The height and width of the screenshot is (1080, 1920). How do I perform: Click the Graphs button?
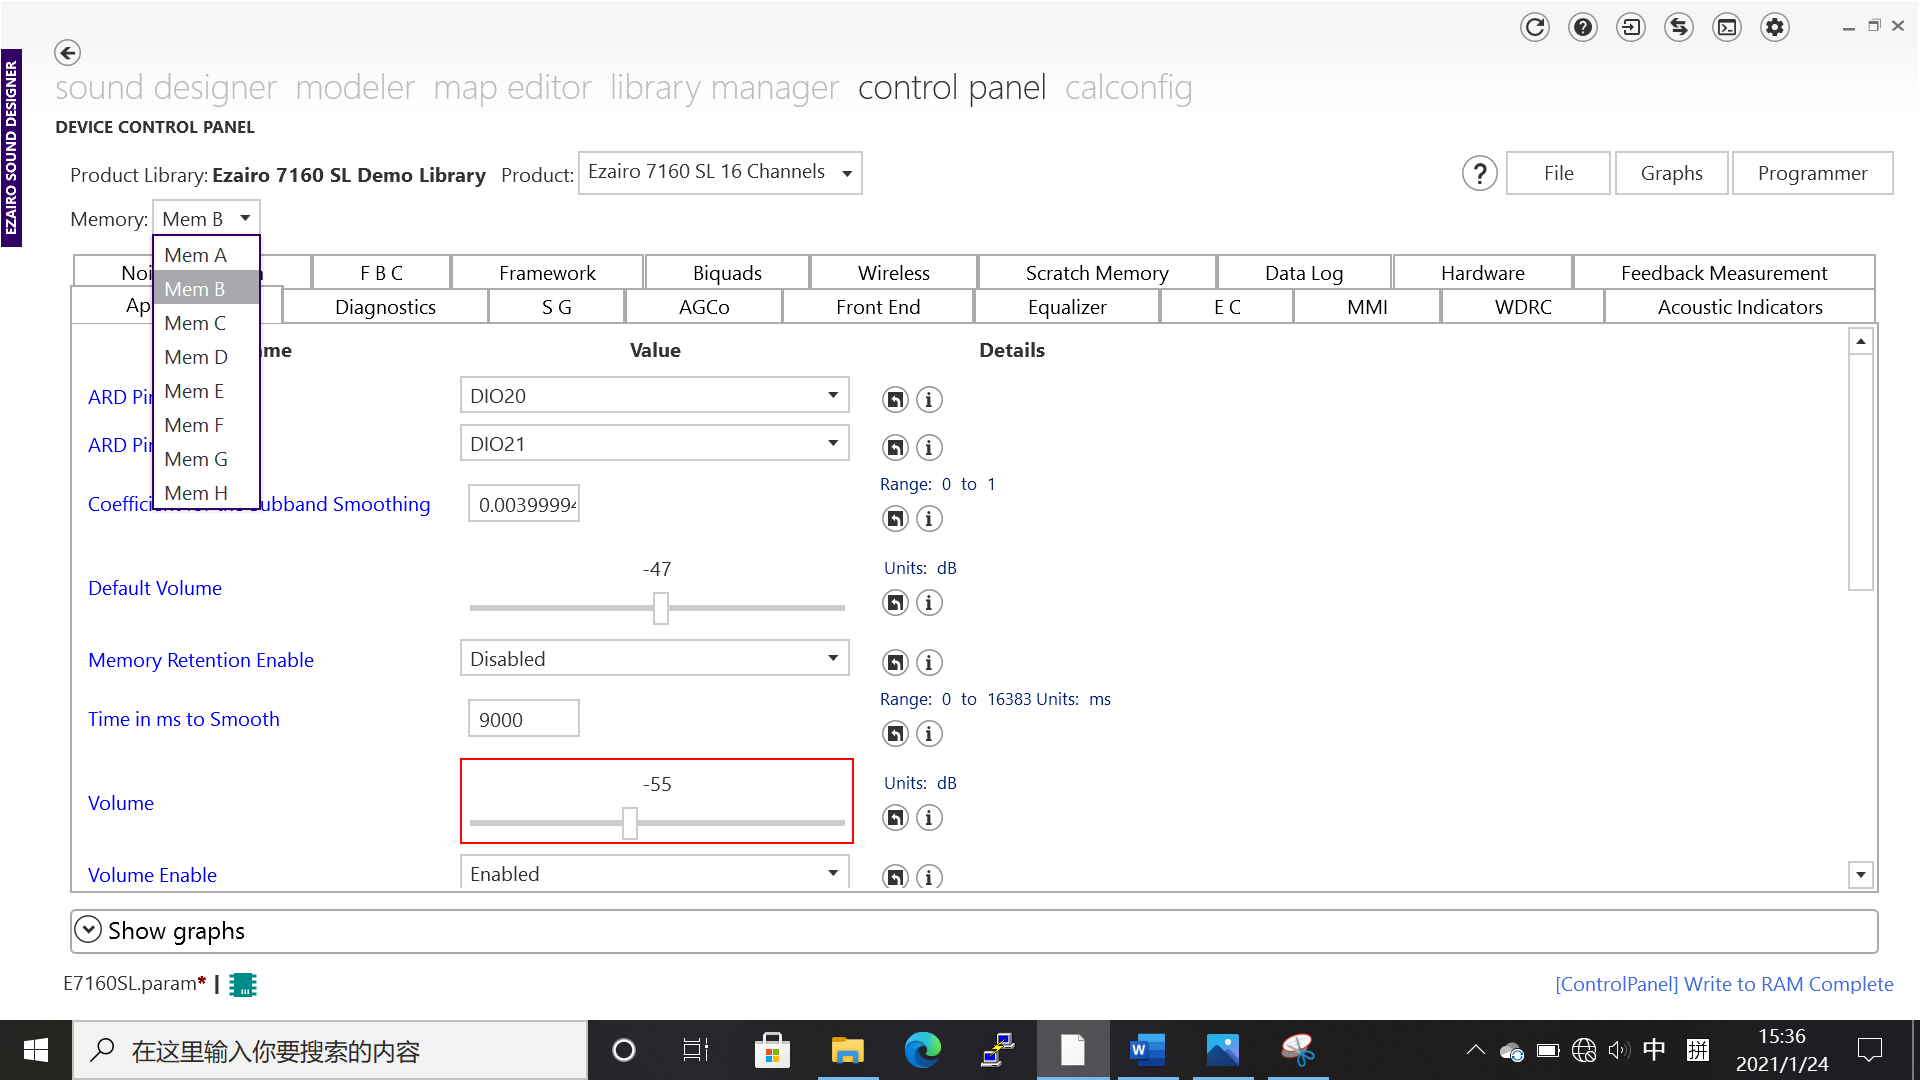coord(1670,173)
